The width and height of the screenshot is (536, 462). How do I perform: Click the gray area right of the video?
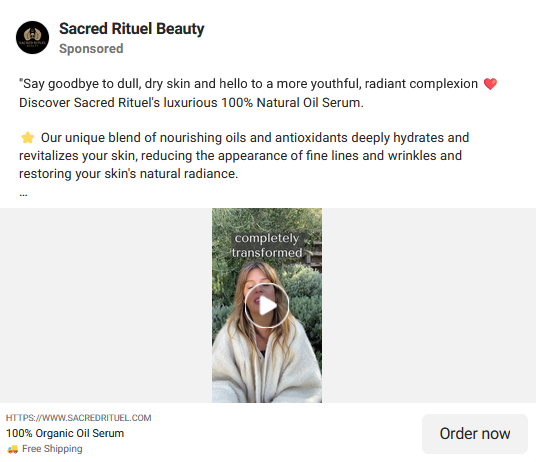tap(429, 305)
